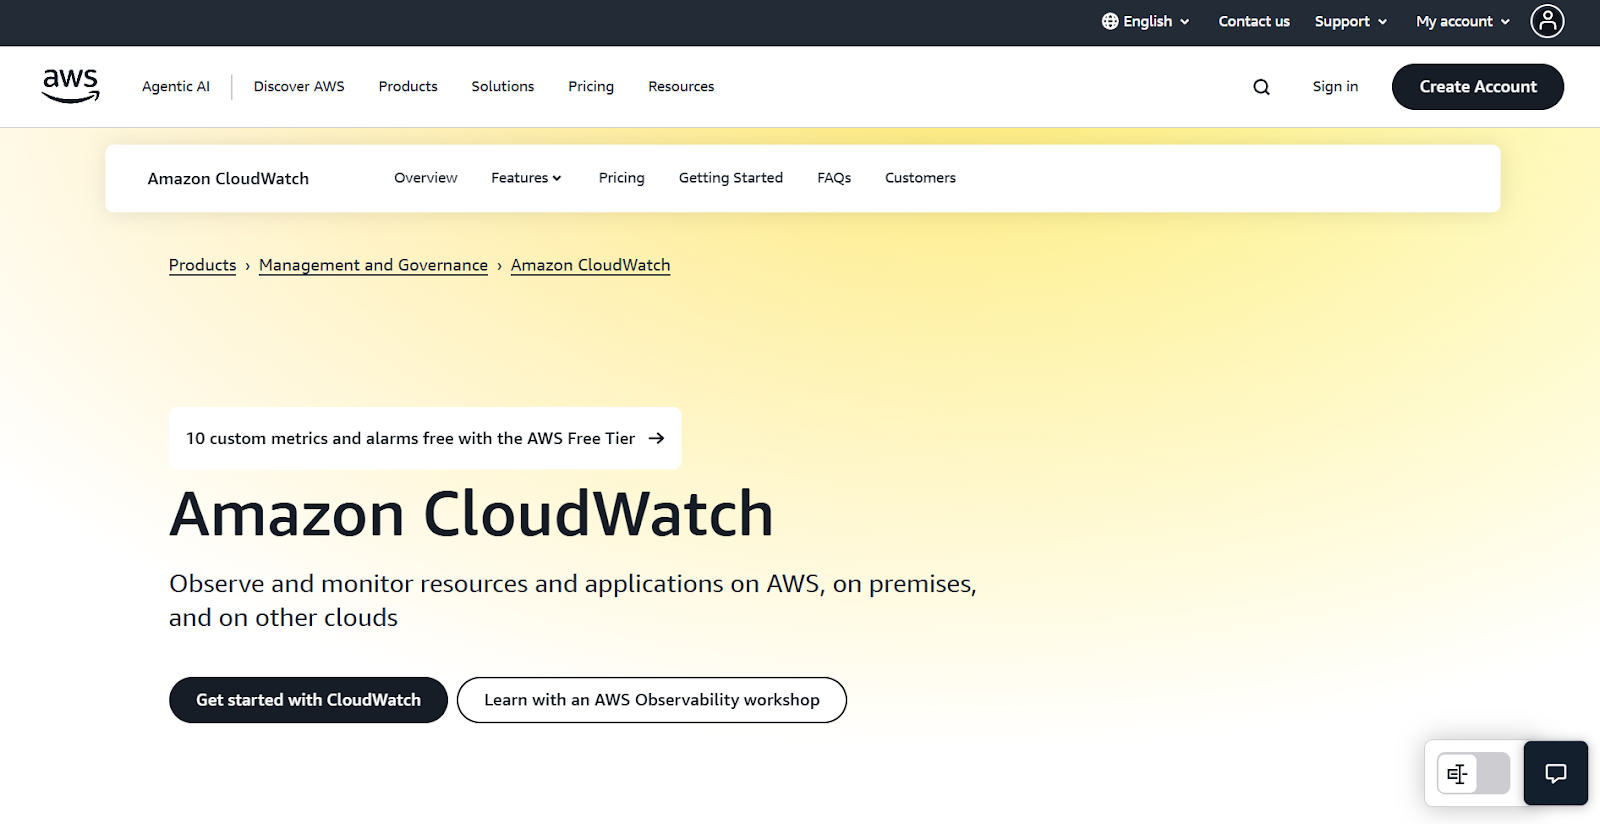Expand the English language dropdown

point(1146,21)
